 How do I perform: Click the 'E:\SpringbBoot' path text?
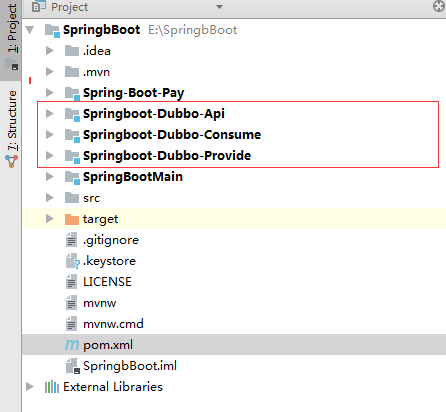193,30
